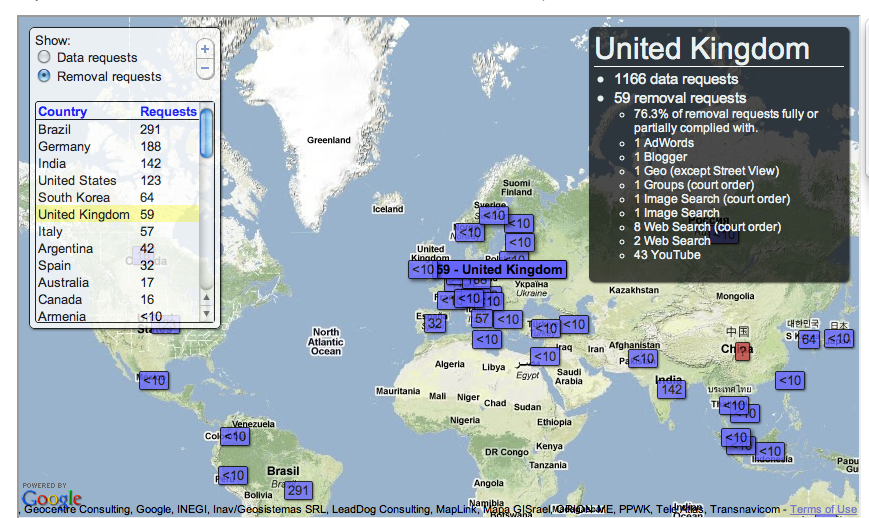Screen dimensions: 869x518
Task: Choose Spain in the country list
Action: [117, 265]
